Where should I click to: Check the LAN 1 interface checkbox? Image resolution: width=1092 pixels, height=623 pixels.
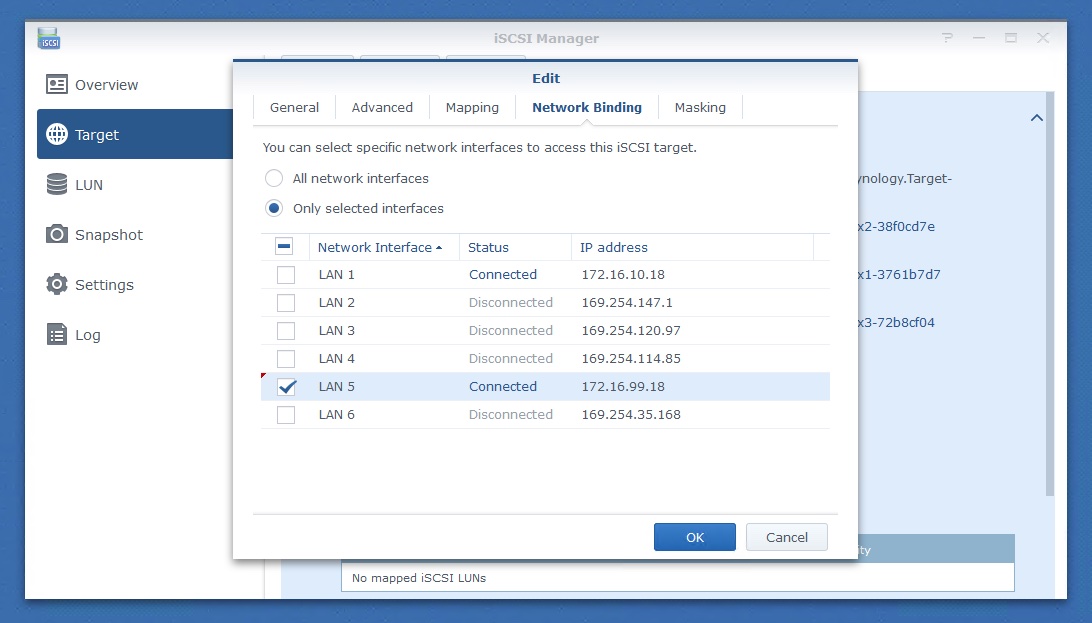286,274
